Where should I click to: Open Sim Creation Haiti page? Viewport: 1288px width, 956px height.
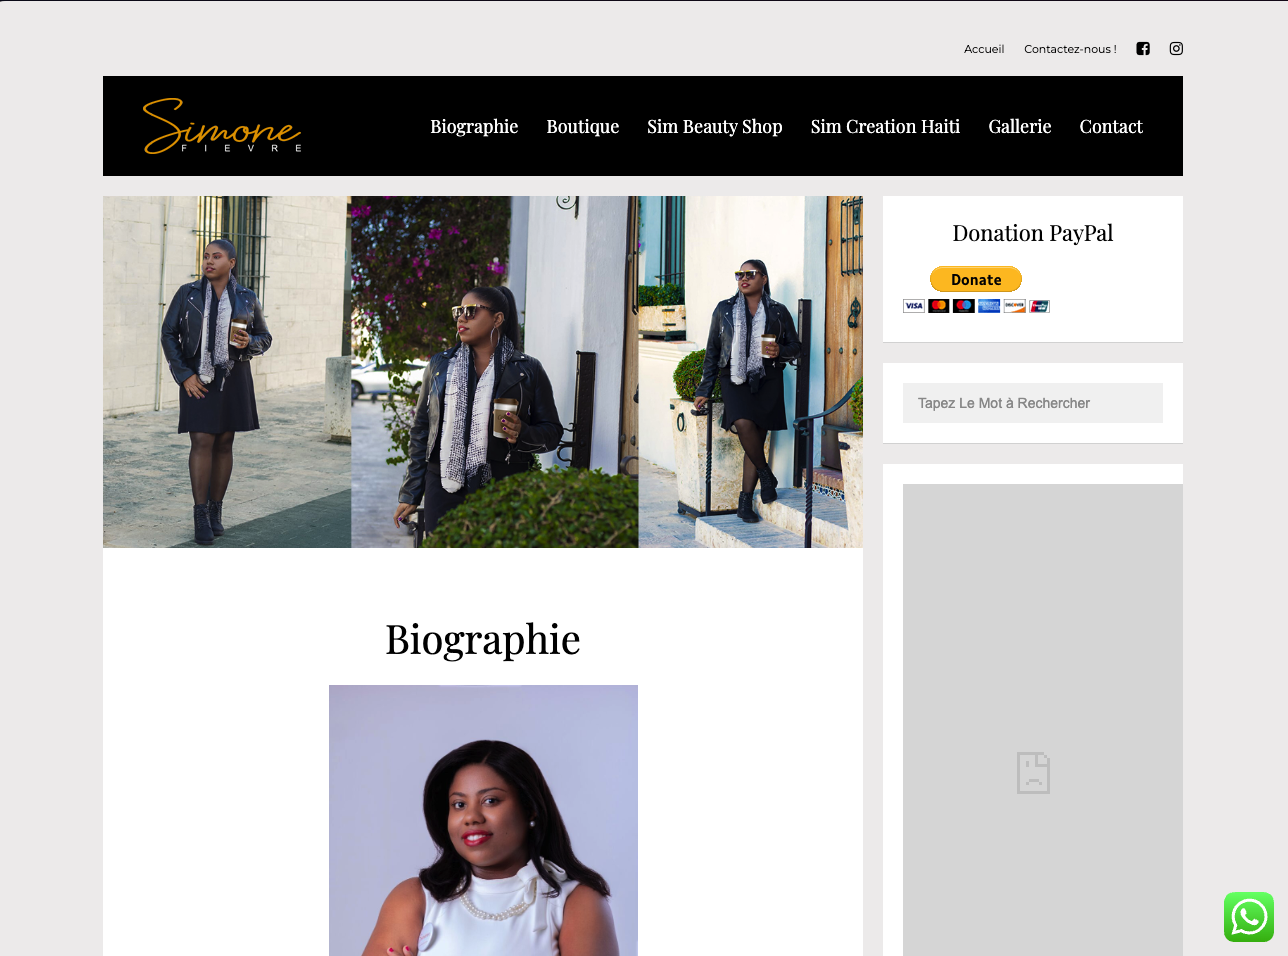pos(885,126)
